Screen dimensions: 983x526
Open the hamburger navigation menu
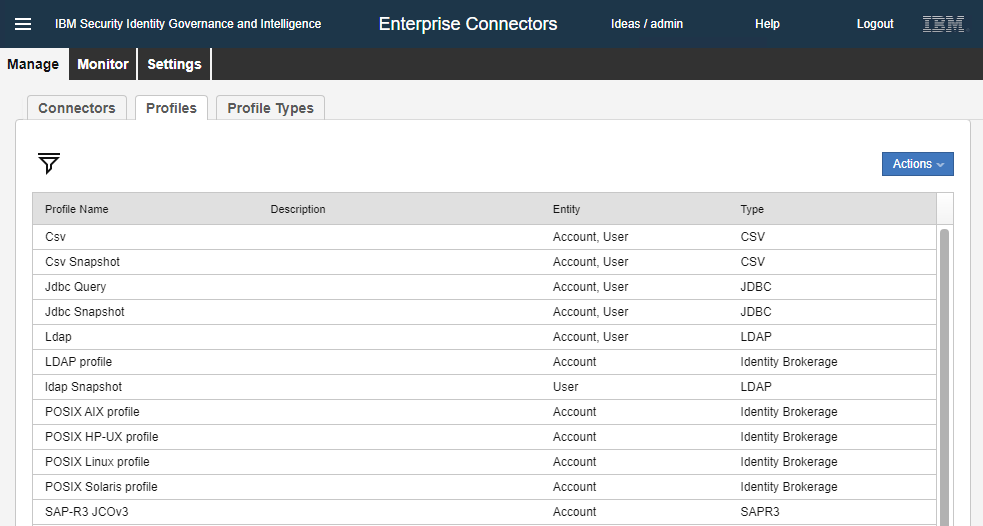coord(22,24)
